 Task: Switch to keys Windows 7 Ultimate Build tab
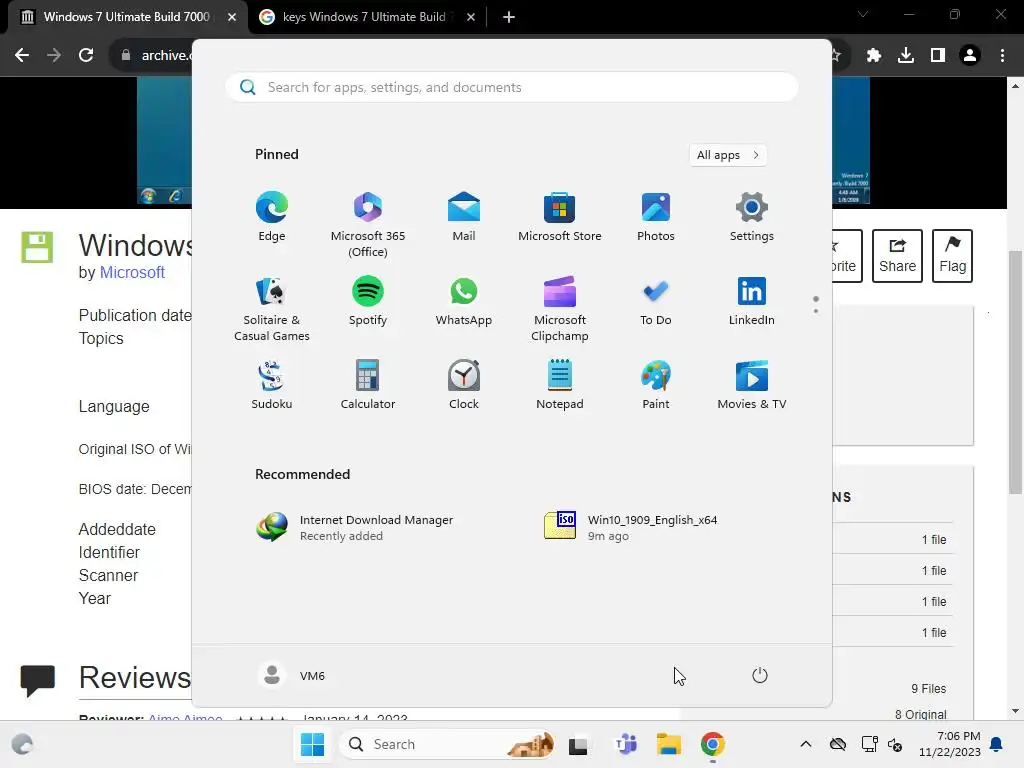[x=363, y=17]
